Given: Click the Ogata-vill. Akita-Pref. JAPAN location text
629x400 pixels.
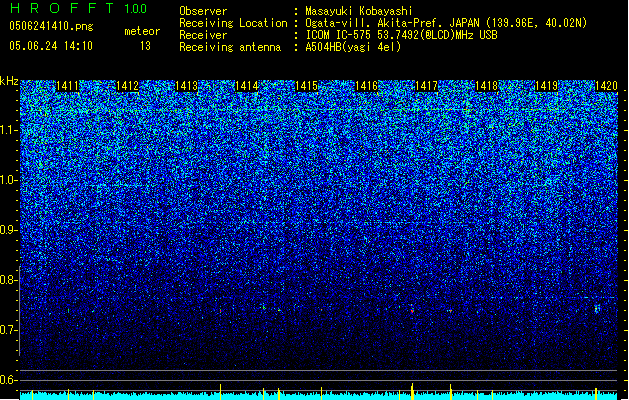Looking at the screenshot, I should 446,23.
